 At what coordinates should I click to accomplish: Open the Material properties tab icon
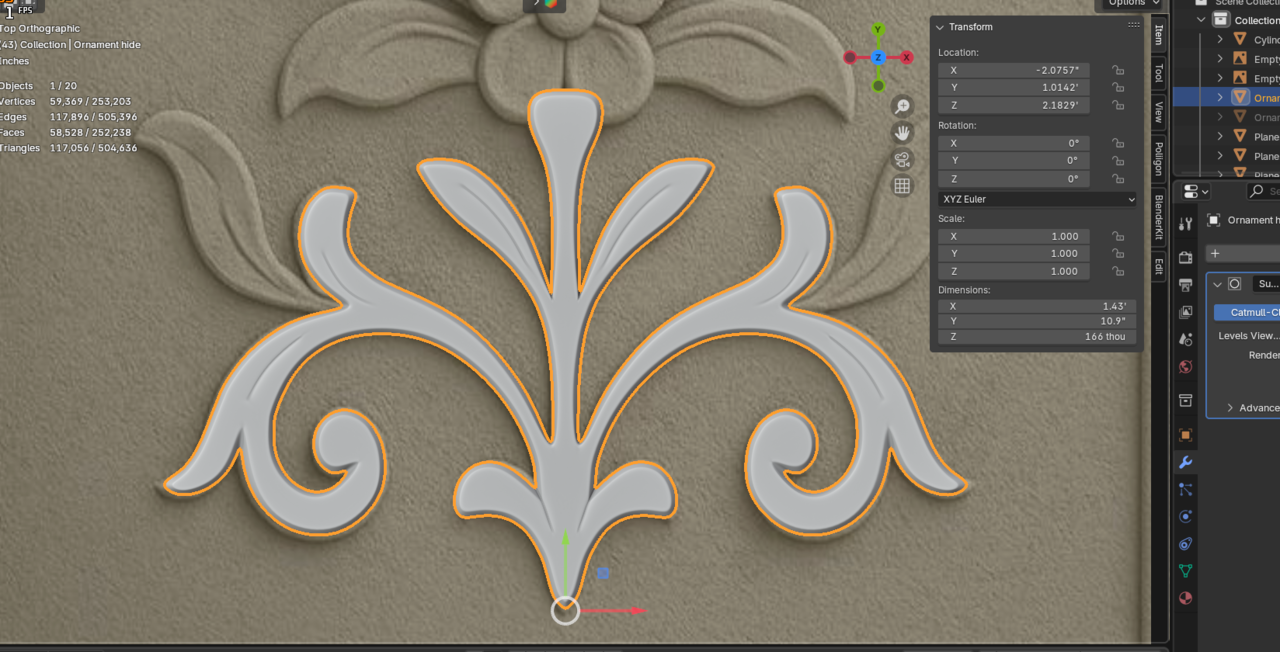pyautogui.click(x=1186, y=598)
